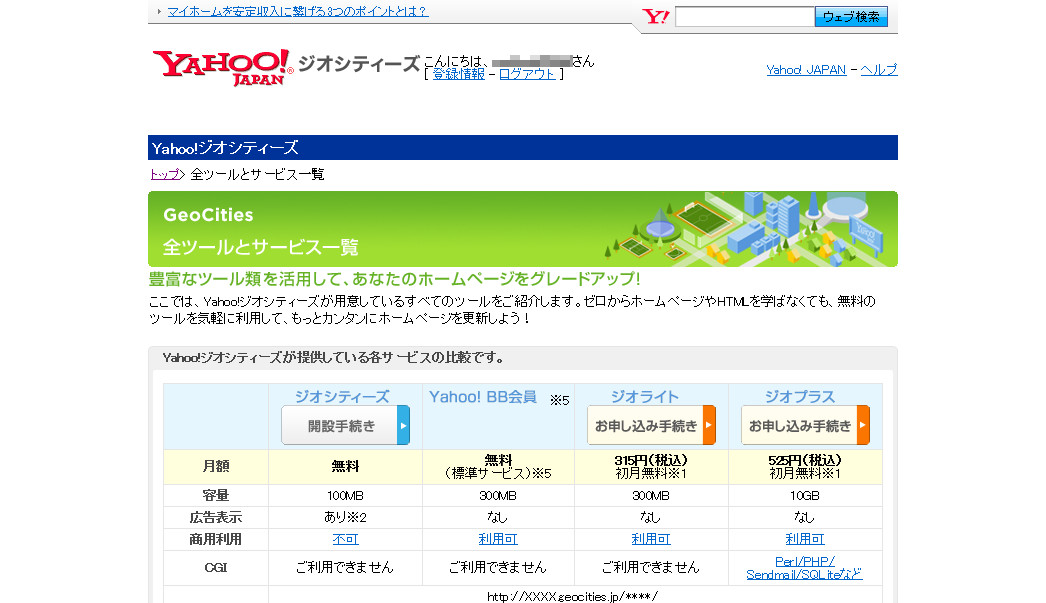The width and height of the screenshot is (1046, 603).
Task: Click 利用可 link in ジオプラス column
Action: (x=805, y=539)
